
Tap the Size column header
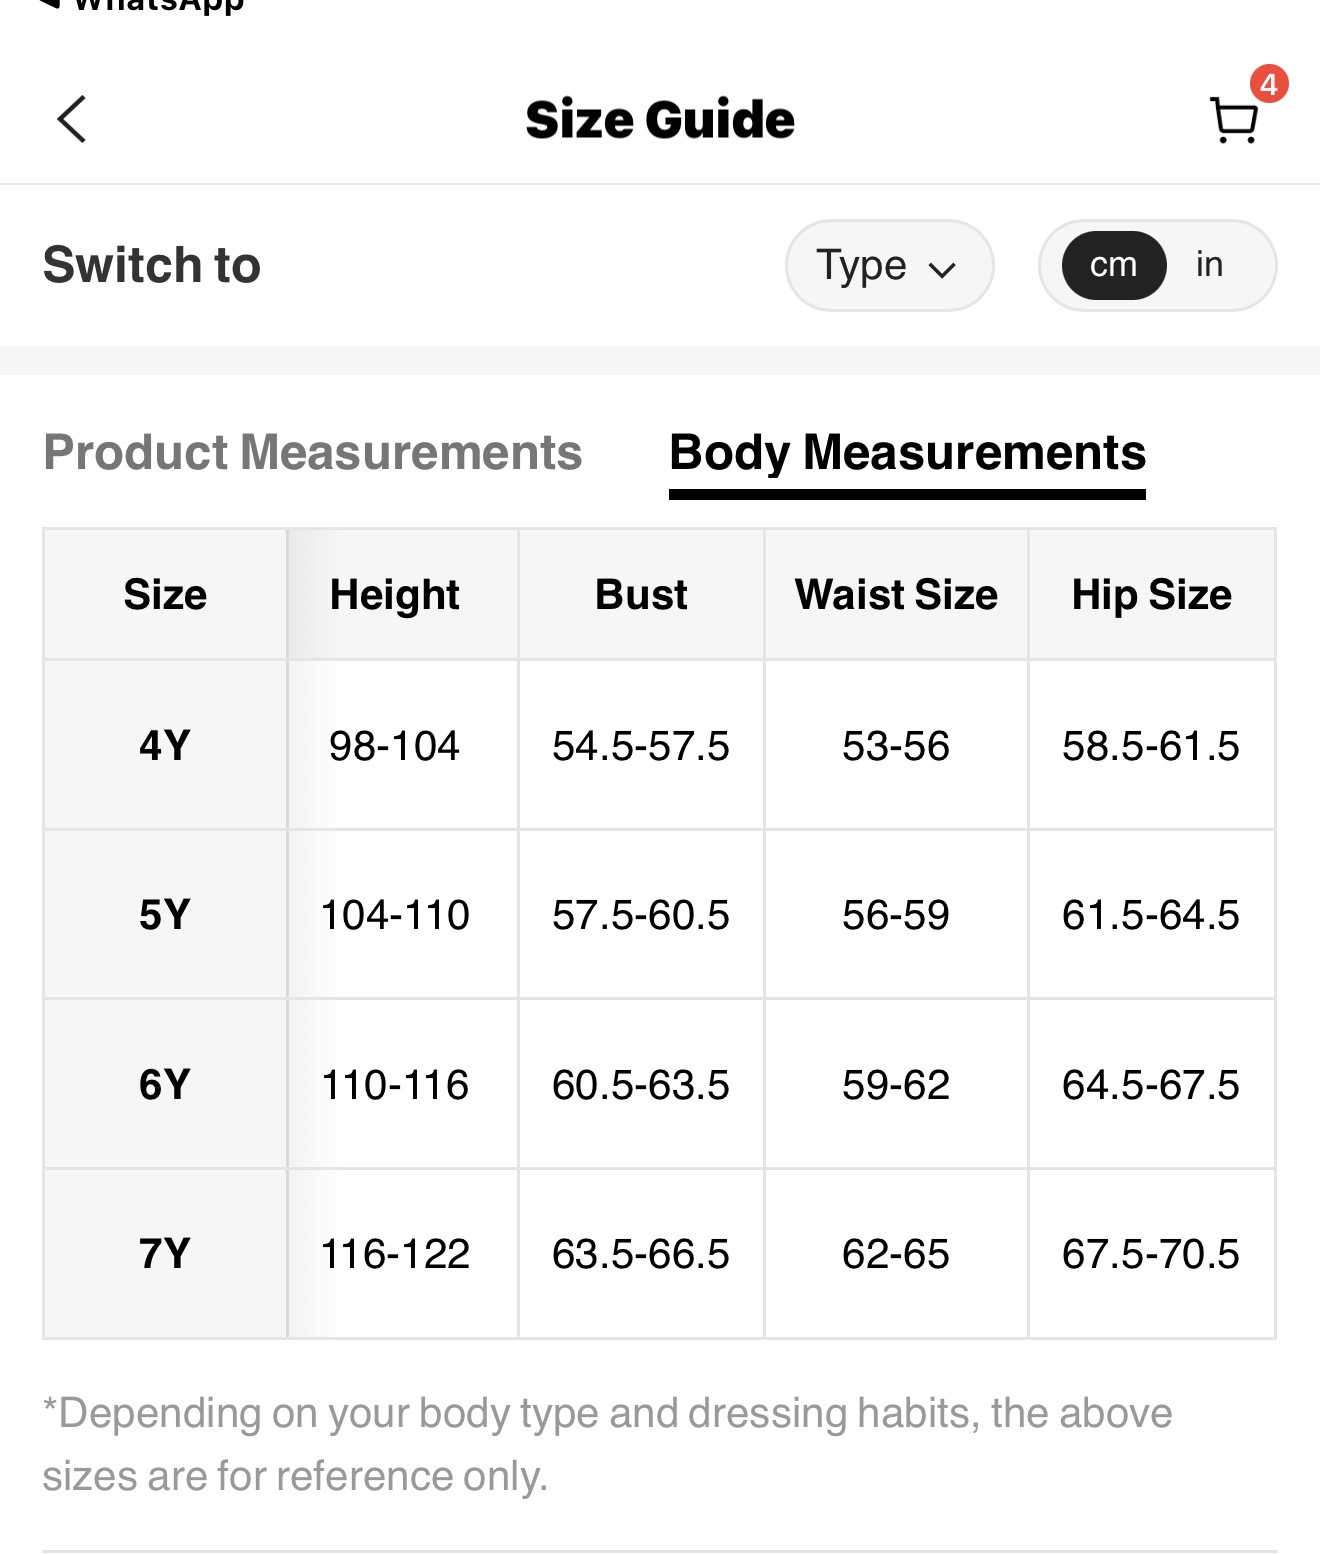165,595
